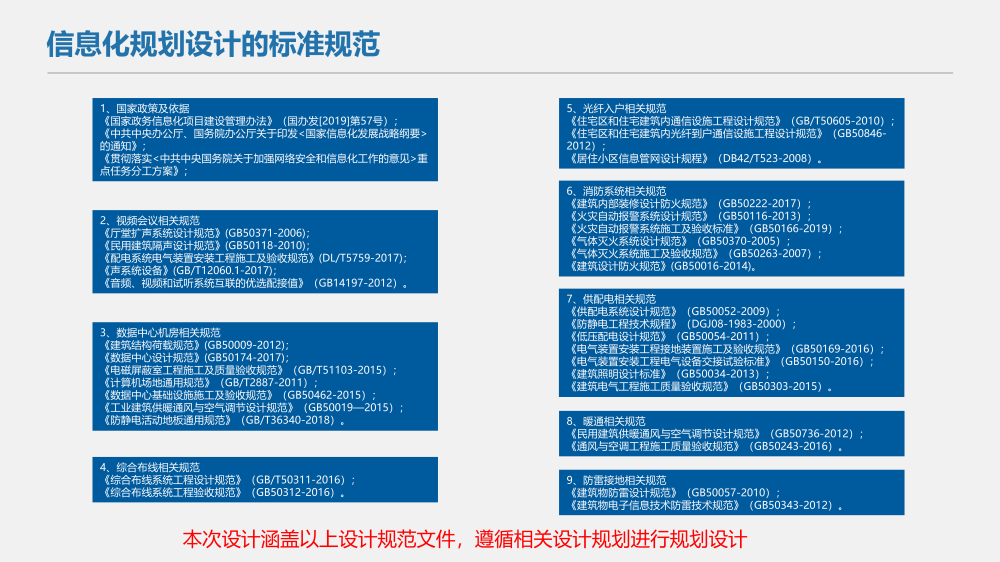Click line with GB50150-2016

(x=721, y=361)
